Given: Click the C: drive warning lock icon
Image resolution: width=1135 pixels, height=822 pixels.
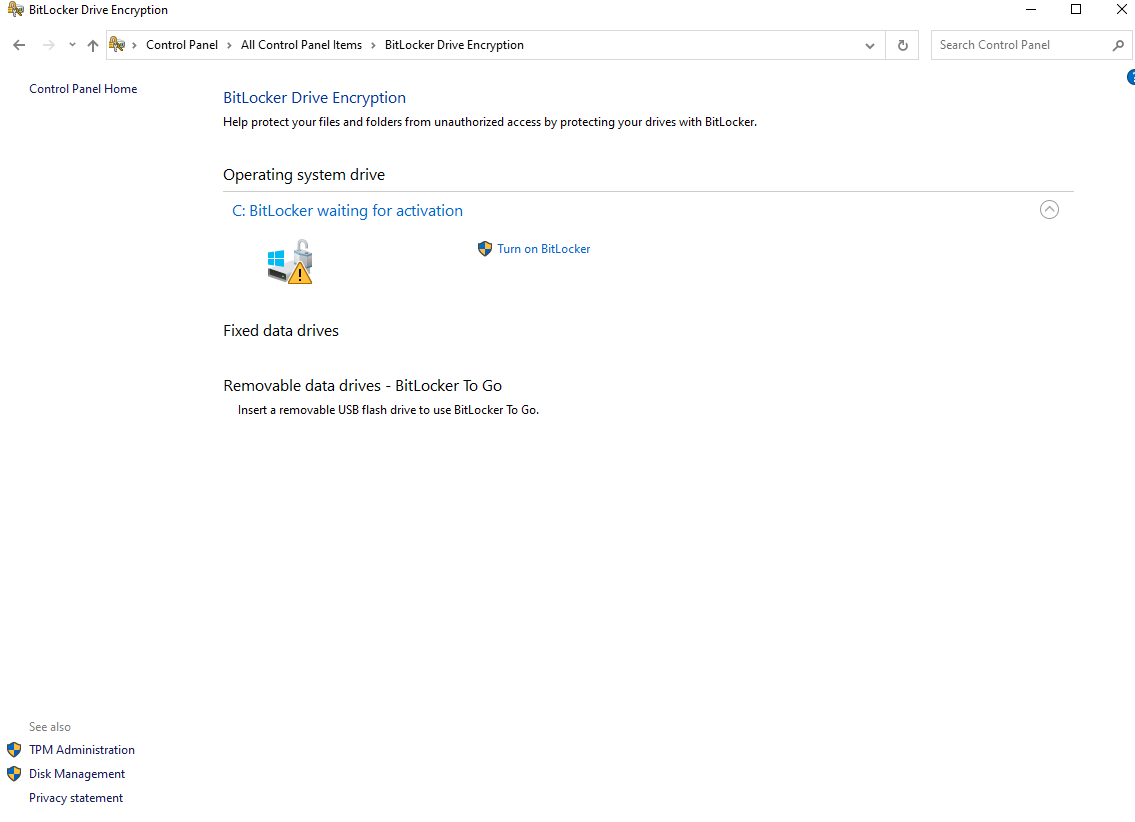Looking at the screenshot, I should [290, 262].
